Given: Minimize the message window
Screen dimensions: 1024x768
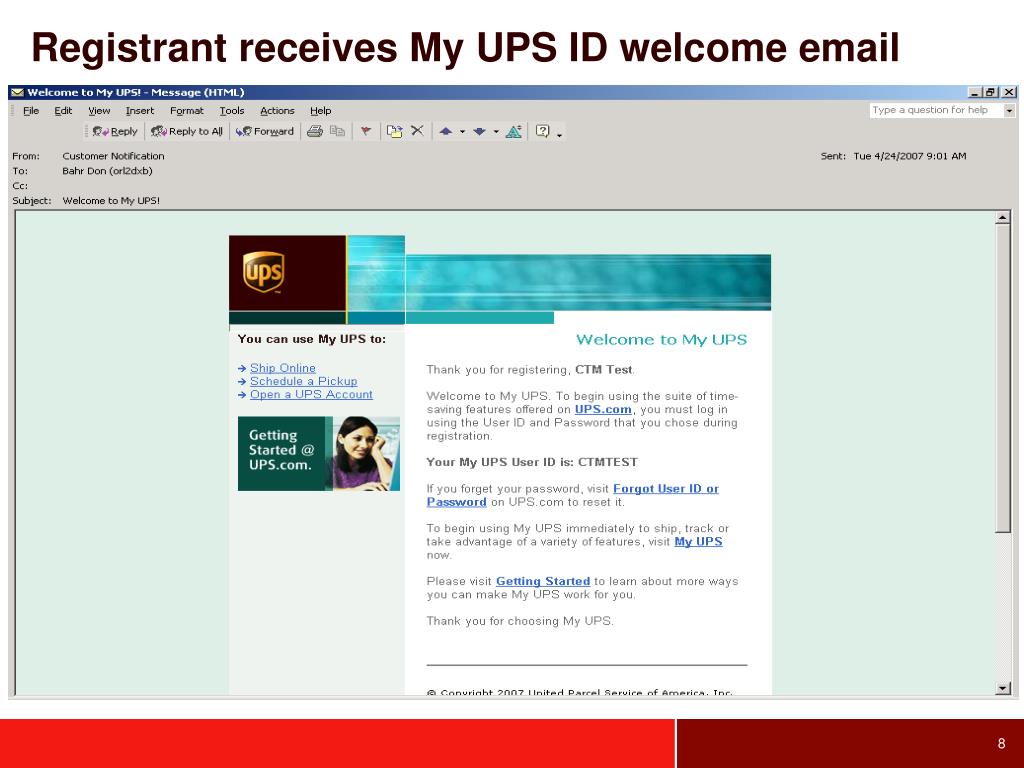Looking at the screenshot, I should click(x=974, y=92).
